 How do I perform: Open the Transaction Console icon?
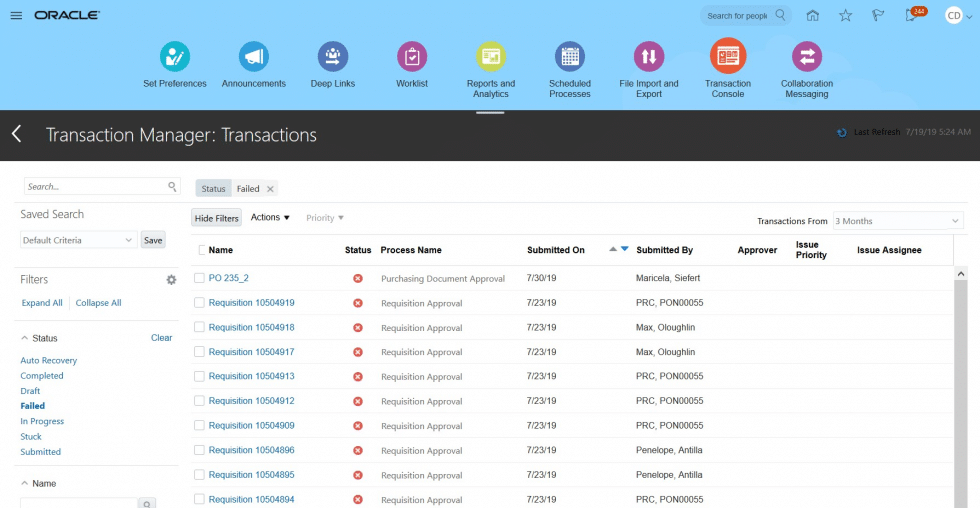(727, 56)
